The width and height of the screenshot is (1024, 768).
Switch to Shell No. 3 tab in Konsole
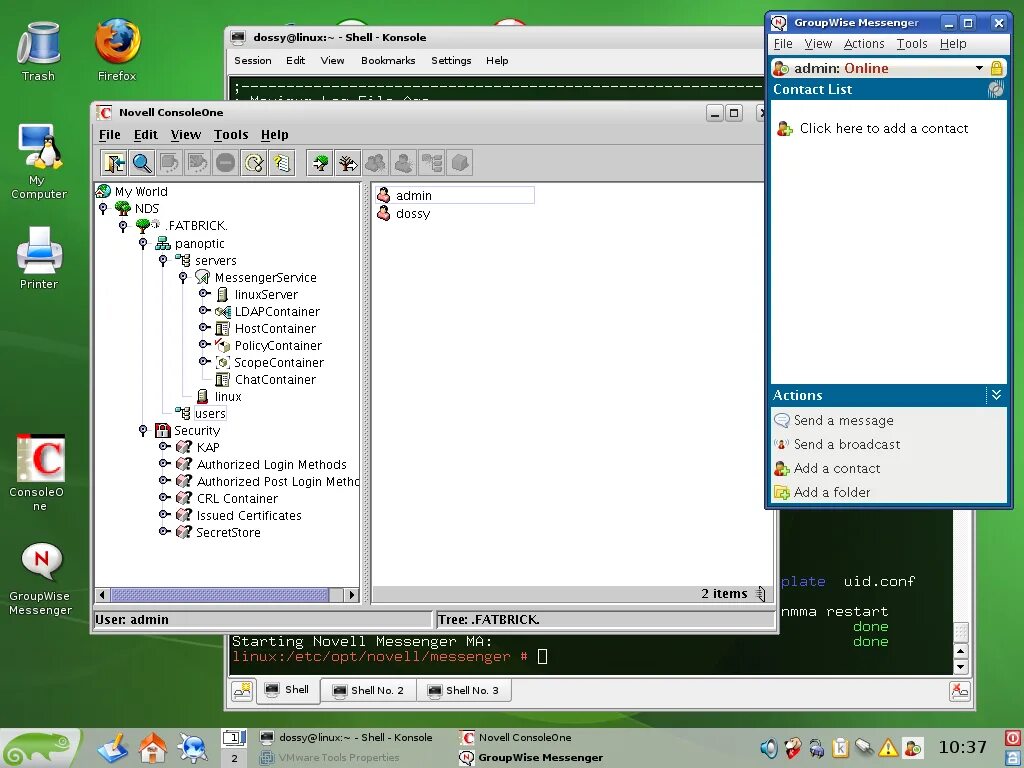pos(464,690)
